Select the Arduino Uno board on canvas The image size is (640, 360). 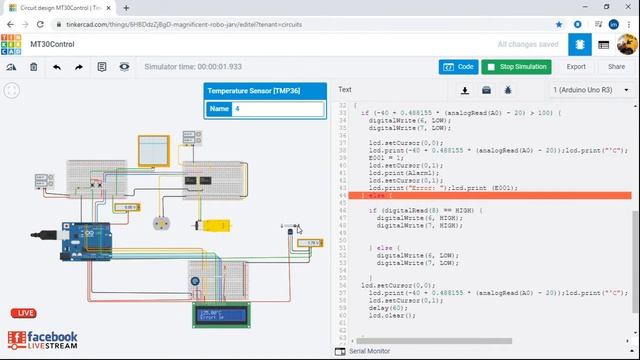coord(87,241)
